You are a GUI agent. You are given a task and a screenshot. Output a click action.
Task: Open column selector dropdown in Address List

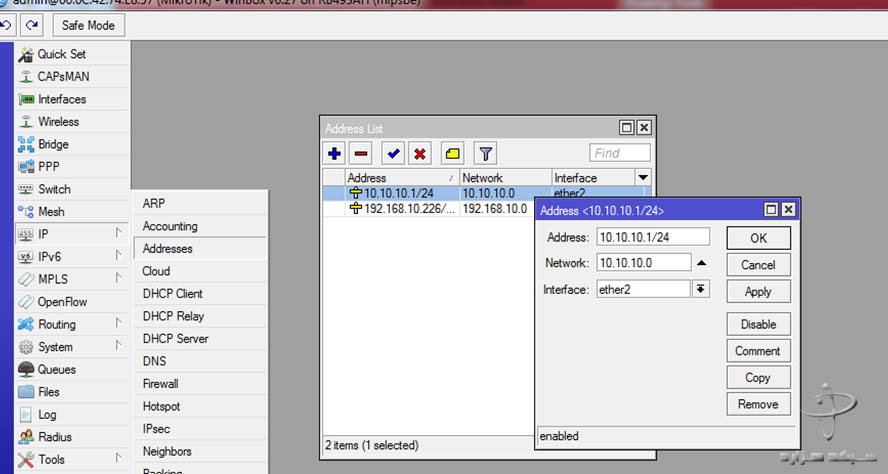click(643, 178)
